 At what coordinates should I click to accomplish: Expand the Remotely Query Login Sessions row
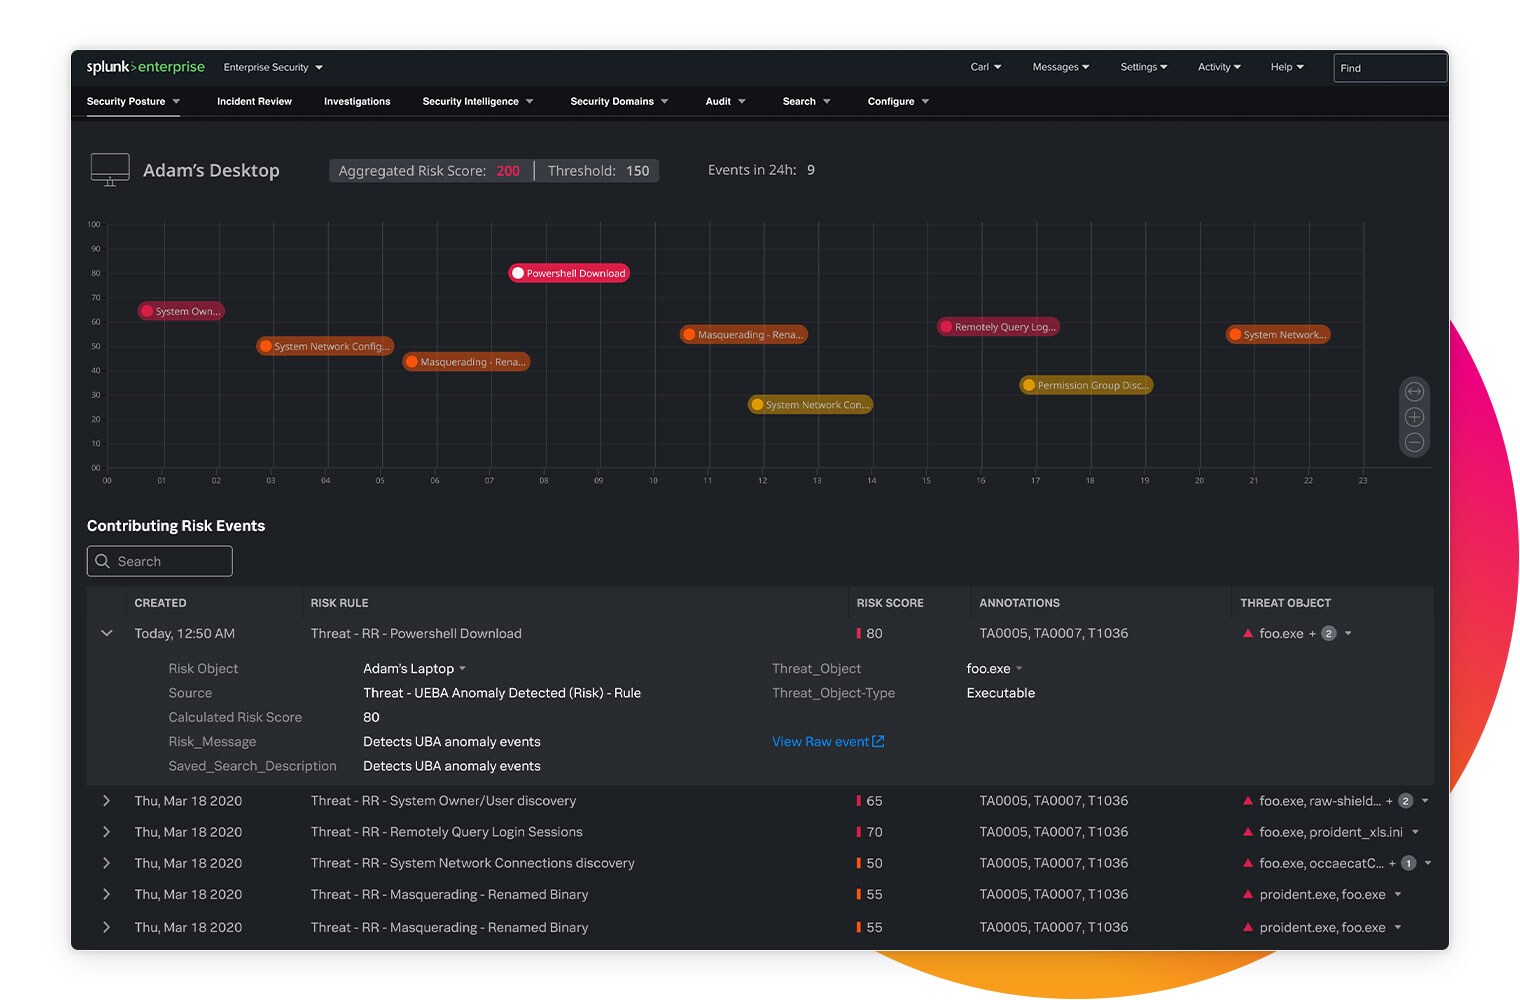pos(107,832)
